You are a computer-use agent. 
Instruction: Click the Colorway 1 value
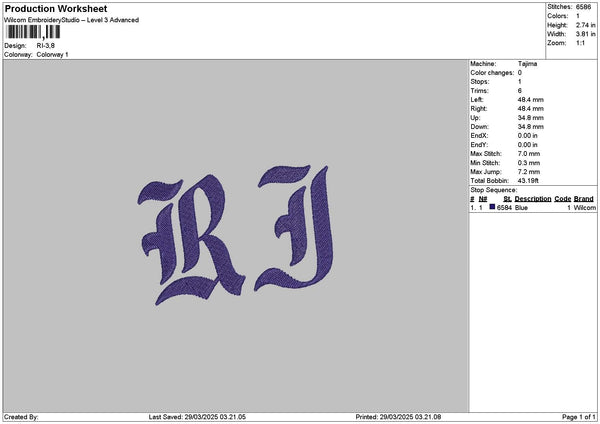point(52,54)
